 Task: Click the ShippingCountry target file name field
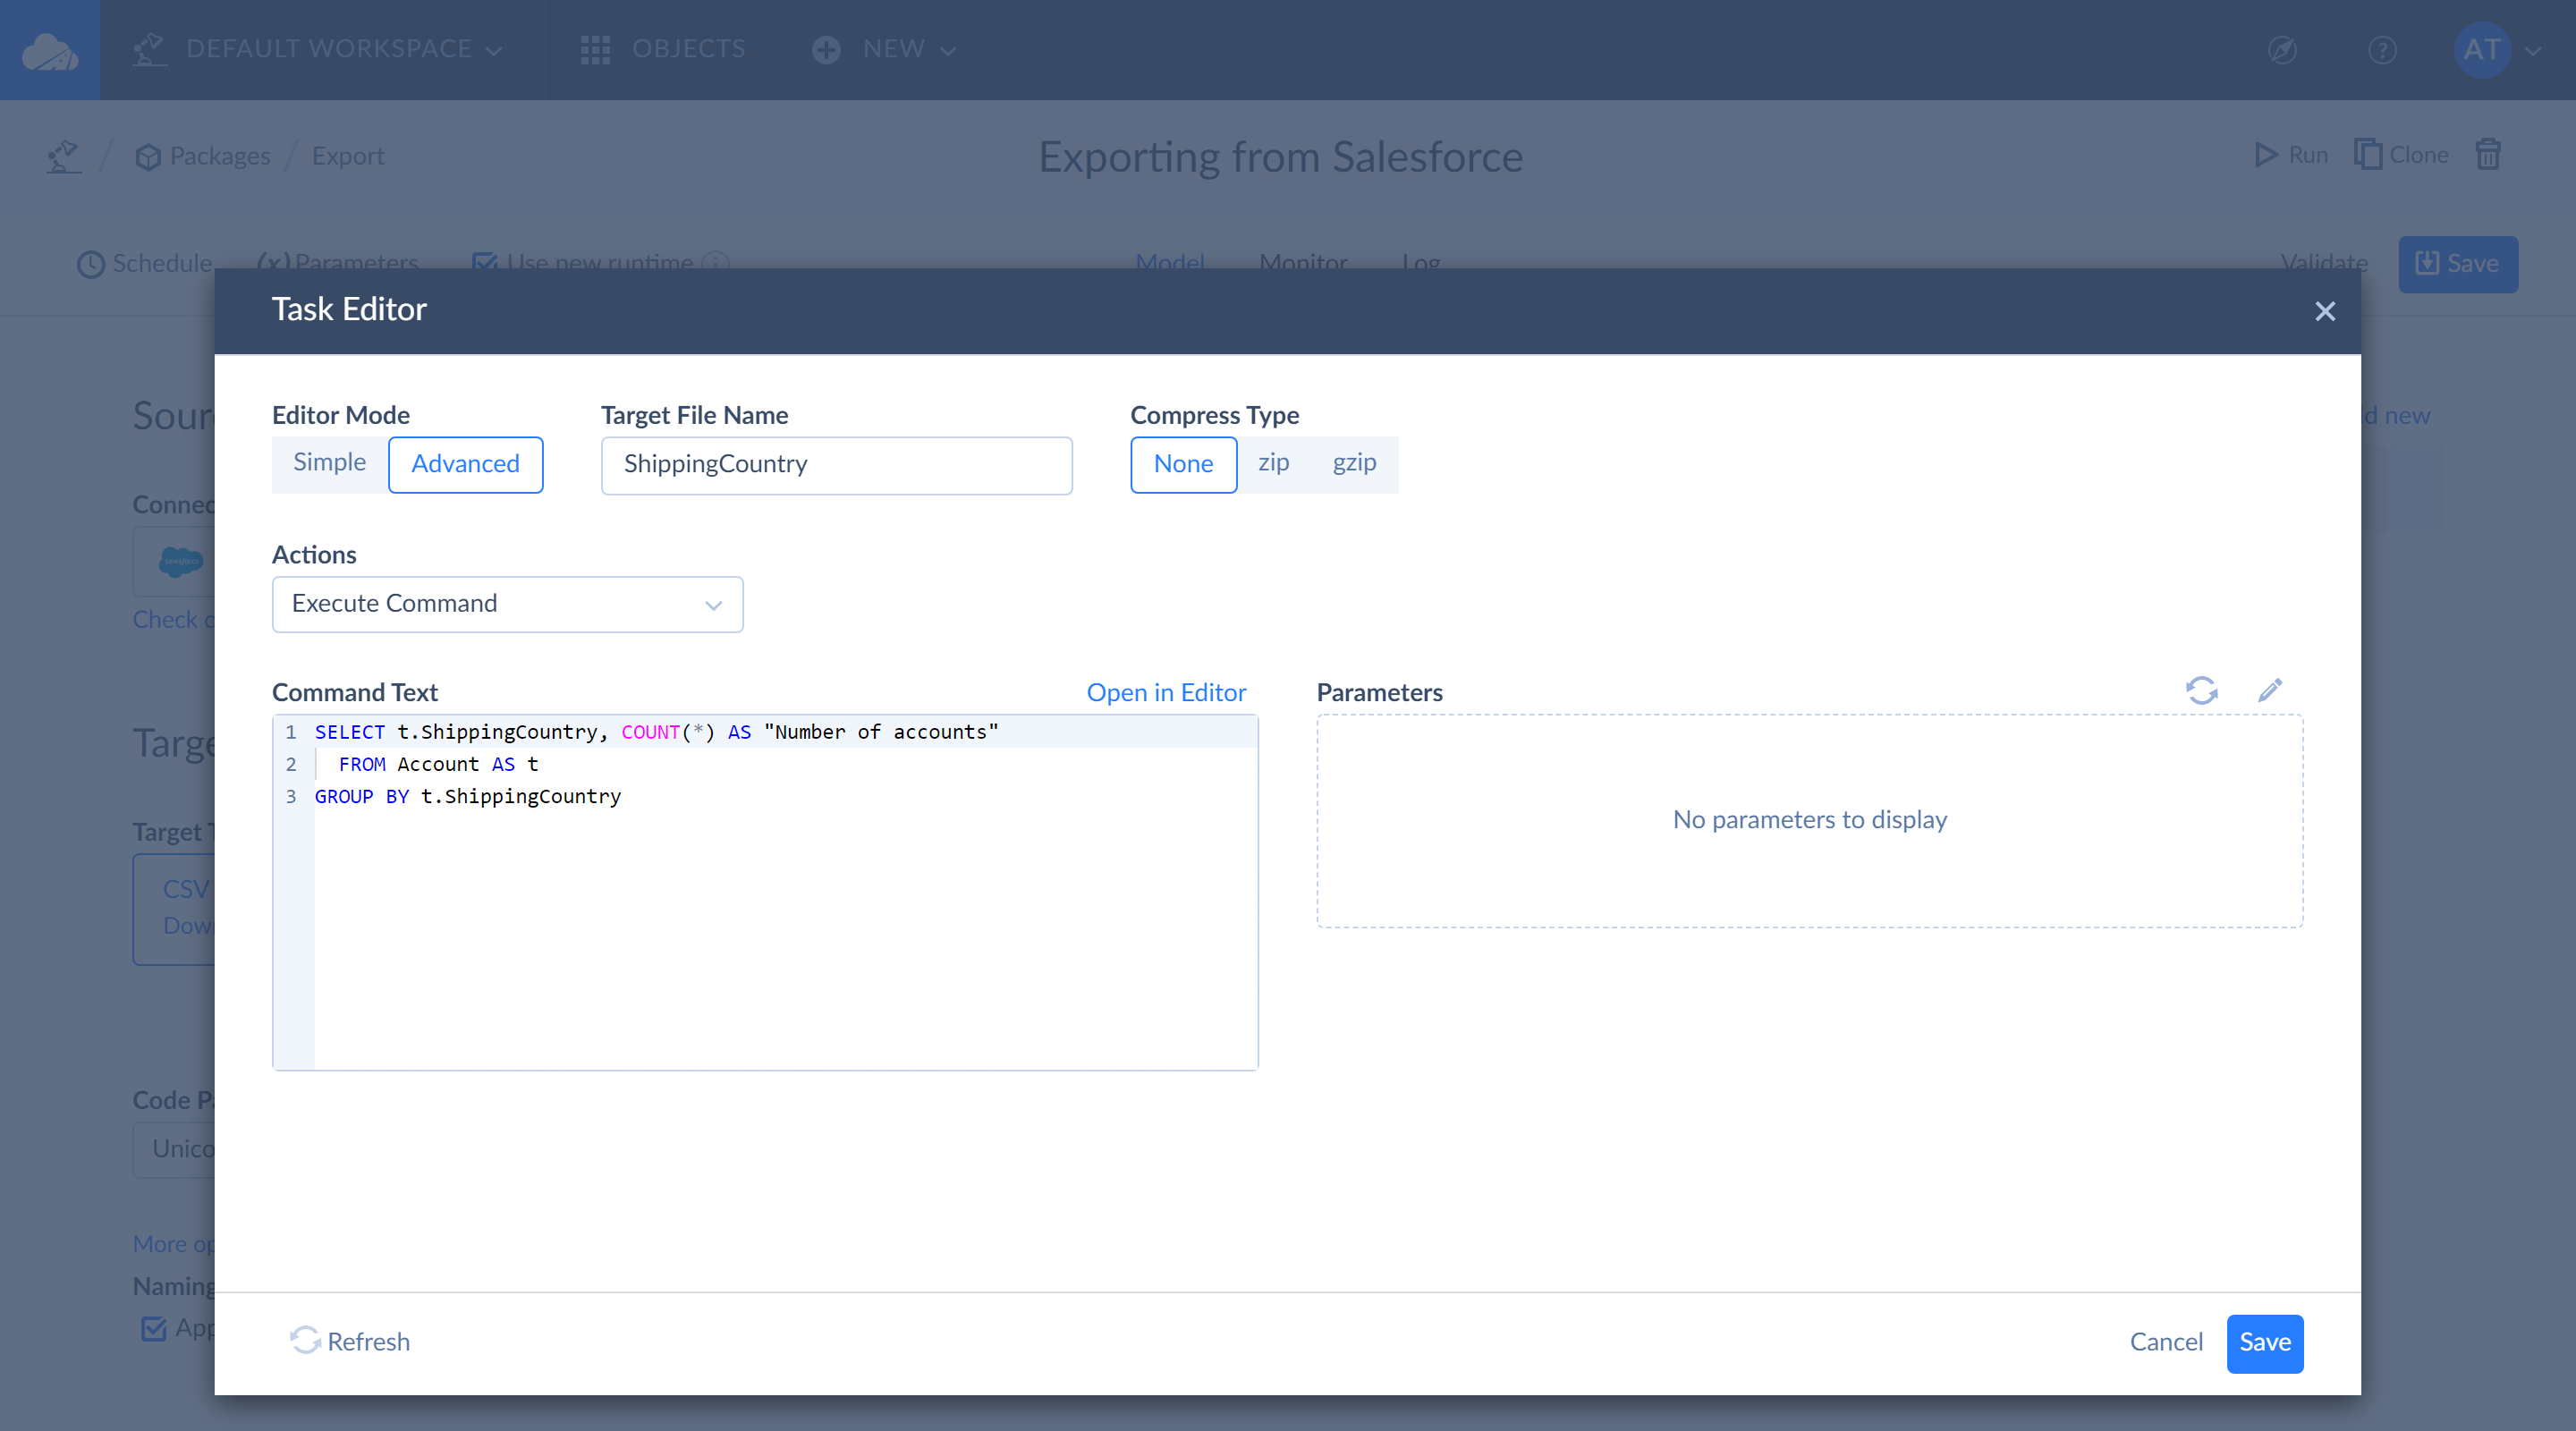(x=837, y=463)
